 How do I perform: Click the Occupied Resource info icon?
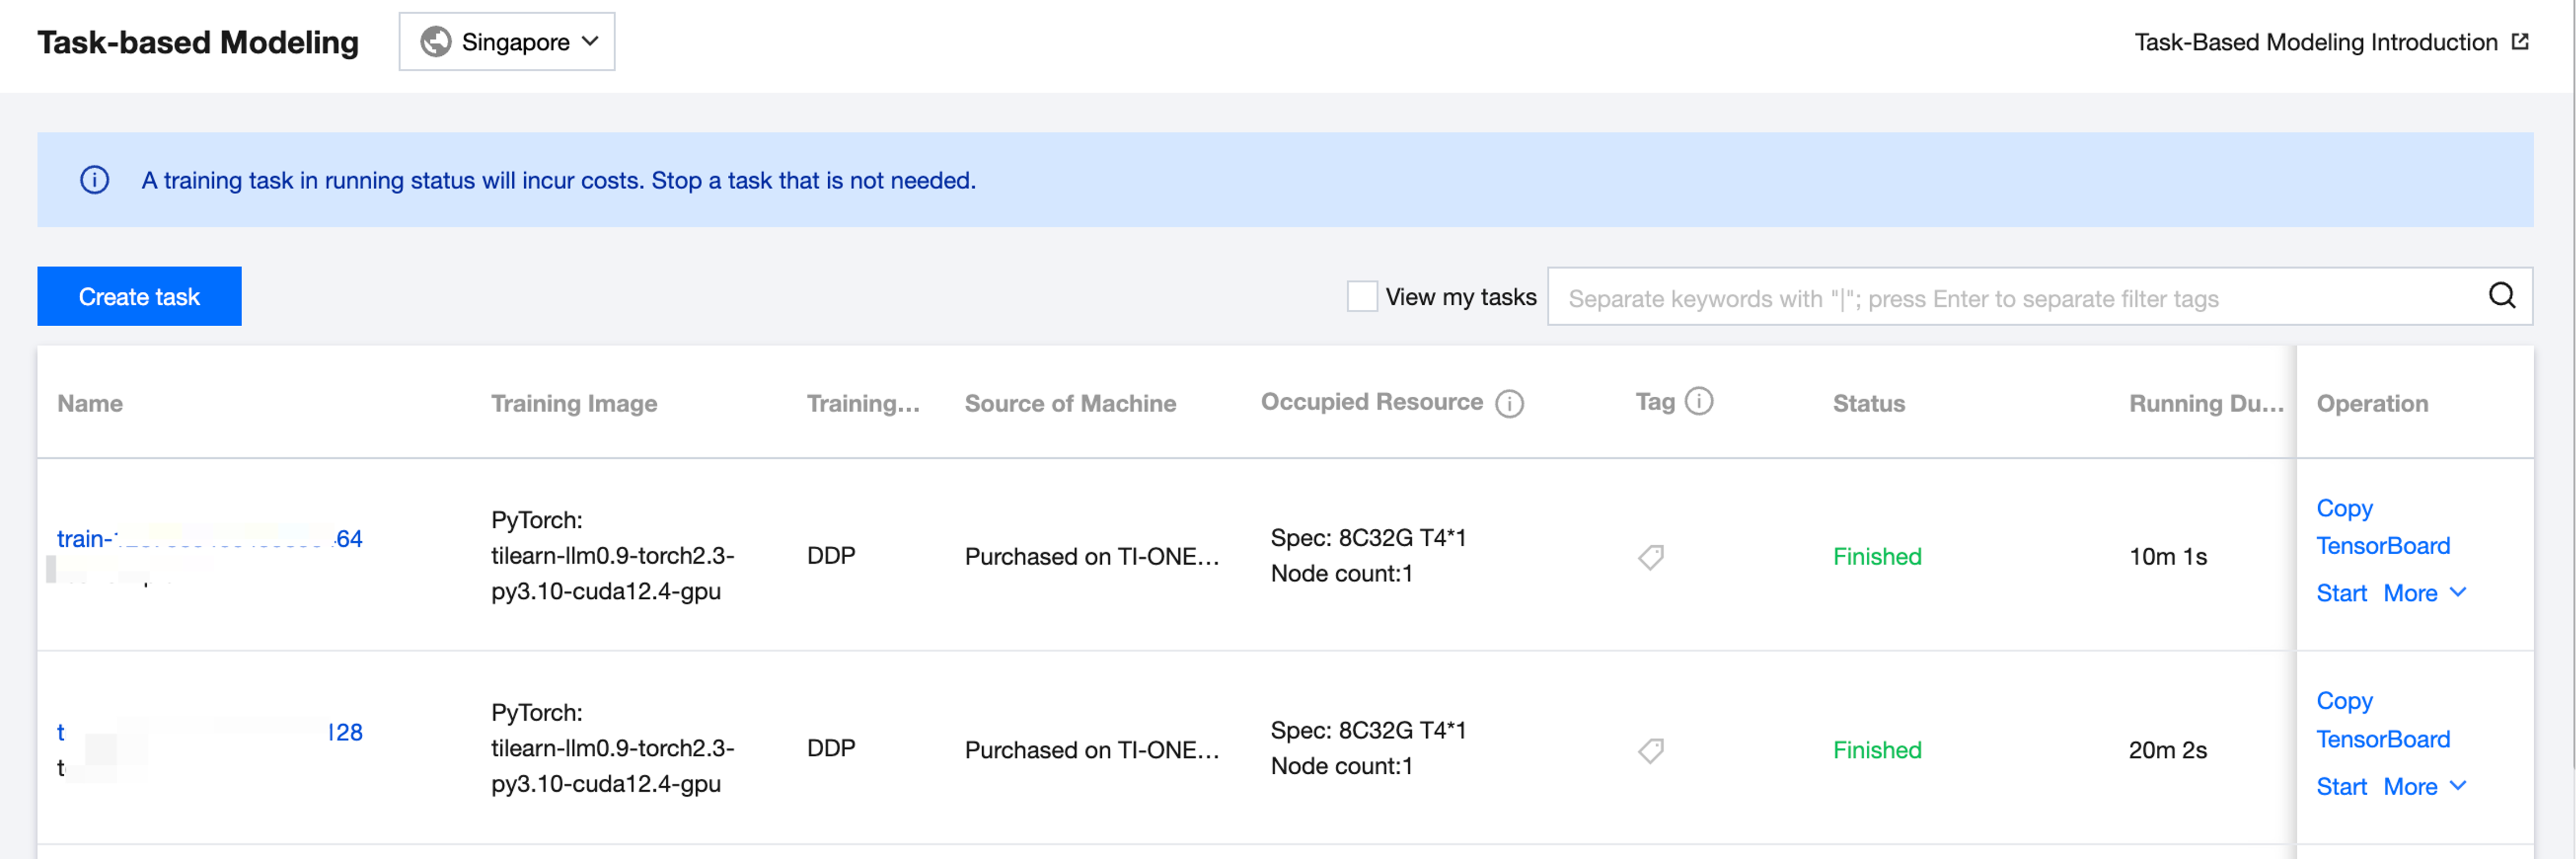pyautogui.click(x=1509, y=403)
